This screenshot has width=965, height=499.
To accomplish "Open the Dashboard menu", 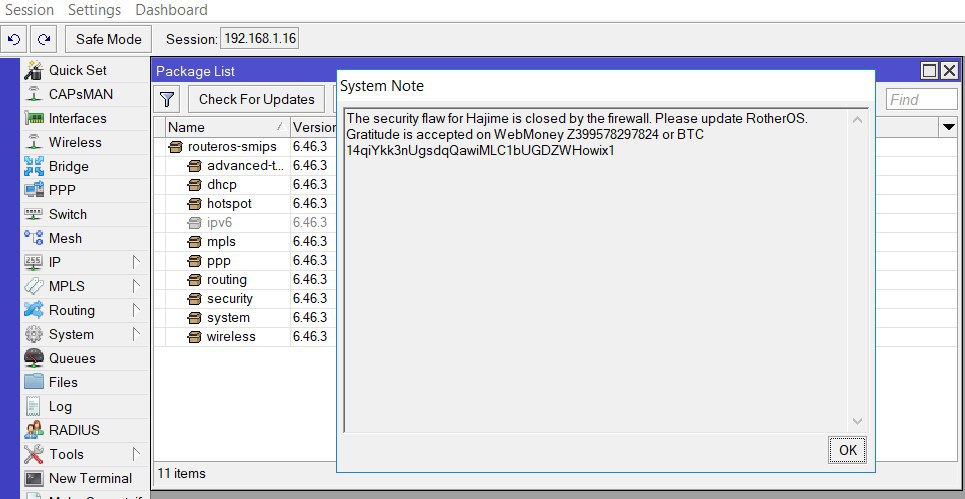I will tap(171, 10).
